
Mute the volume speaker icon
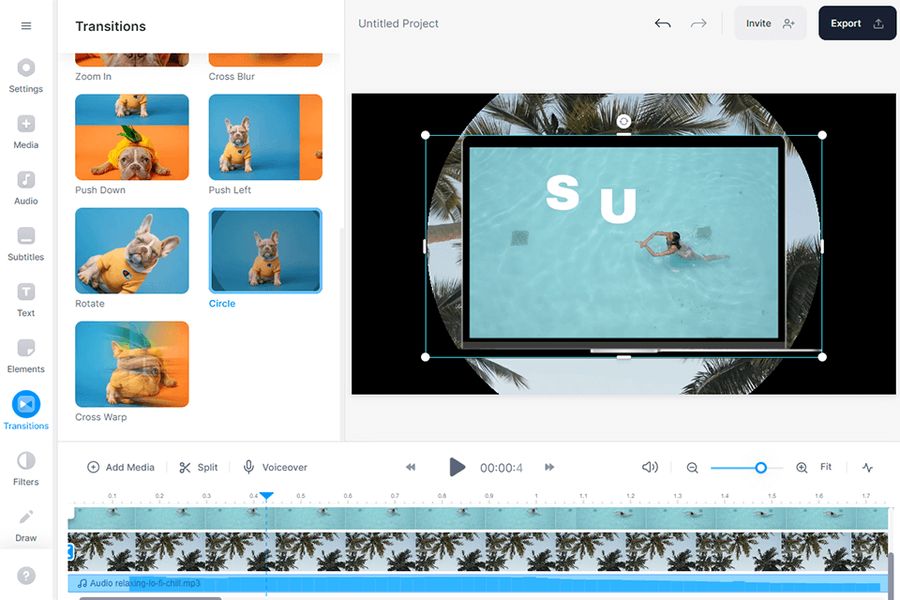click(x=650, y=467)
